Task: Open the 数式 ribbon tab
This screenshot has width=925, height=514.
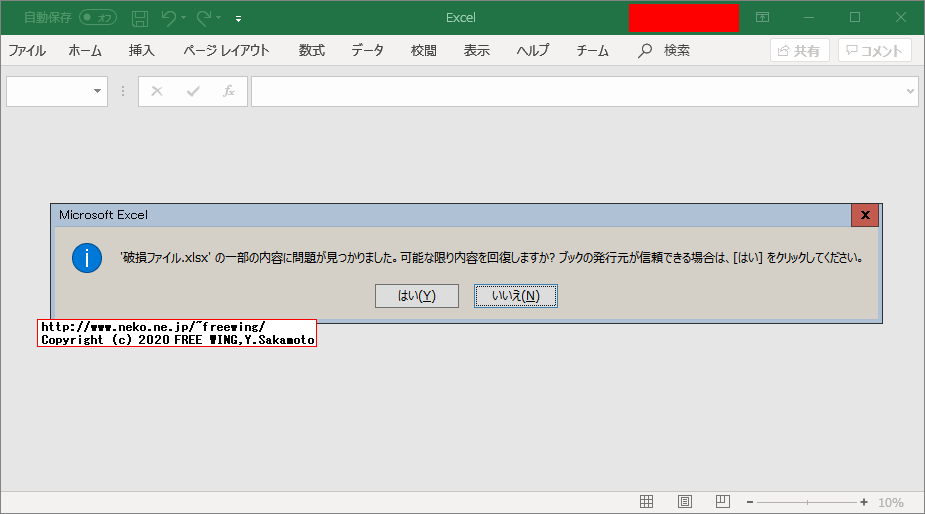Action: [311, 51]
